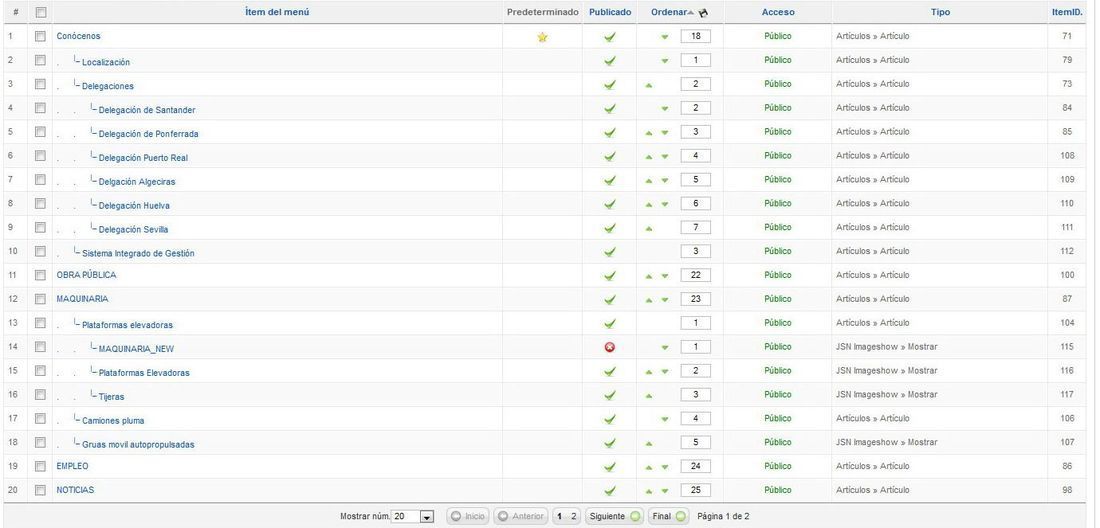1100x528 pixels.
Task: Click order field of NOTICIAS showing 25
Action: (695, 490)
